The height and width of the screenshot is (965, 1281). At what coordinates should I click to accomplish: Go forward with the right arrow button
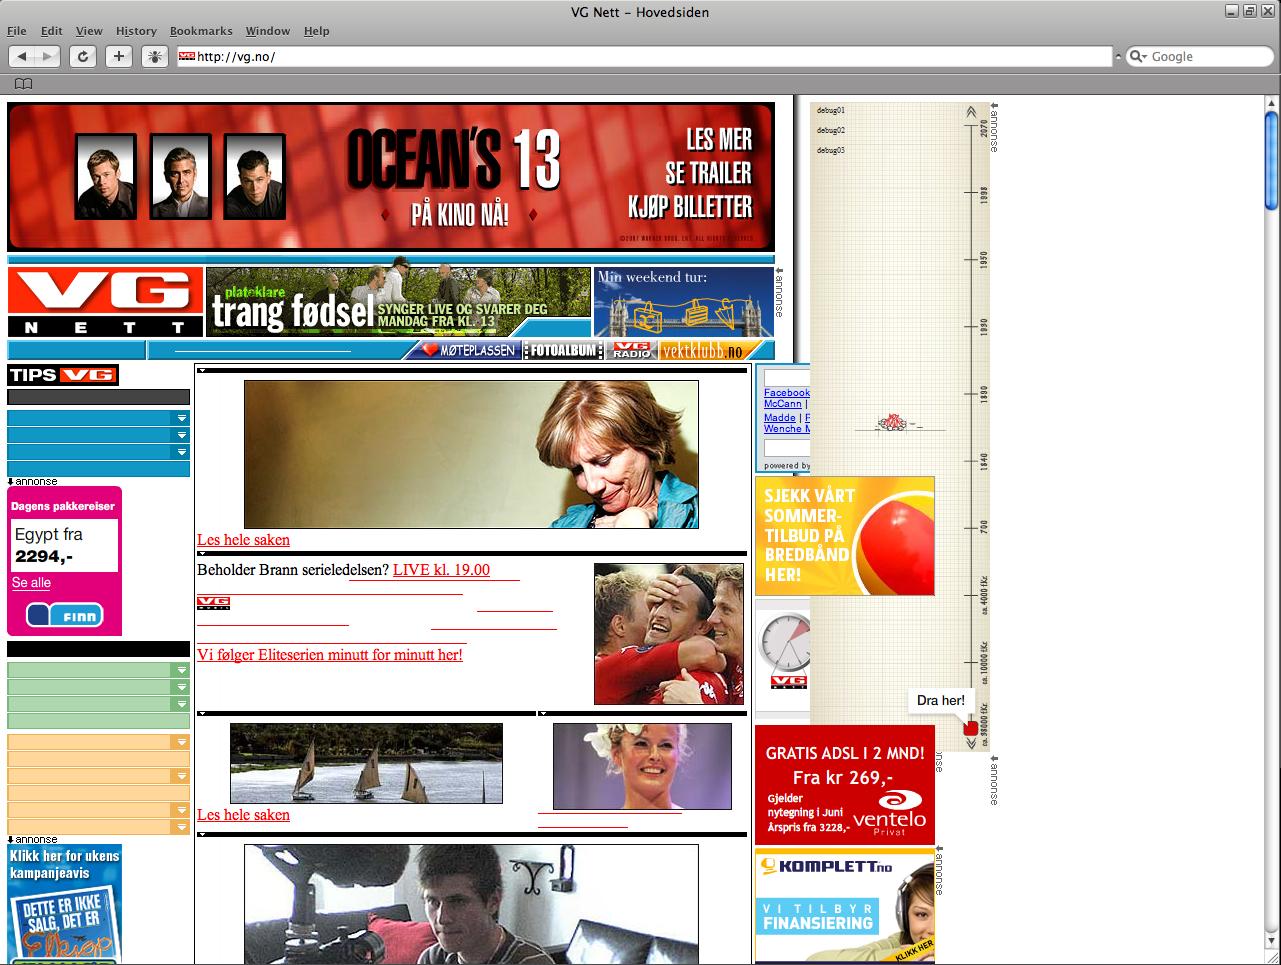(48, 57)
